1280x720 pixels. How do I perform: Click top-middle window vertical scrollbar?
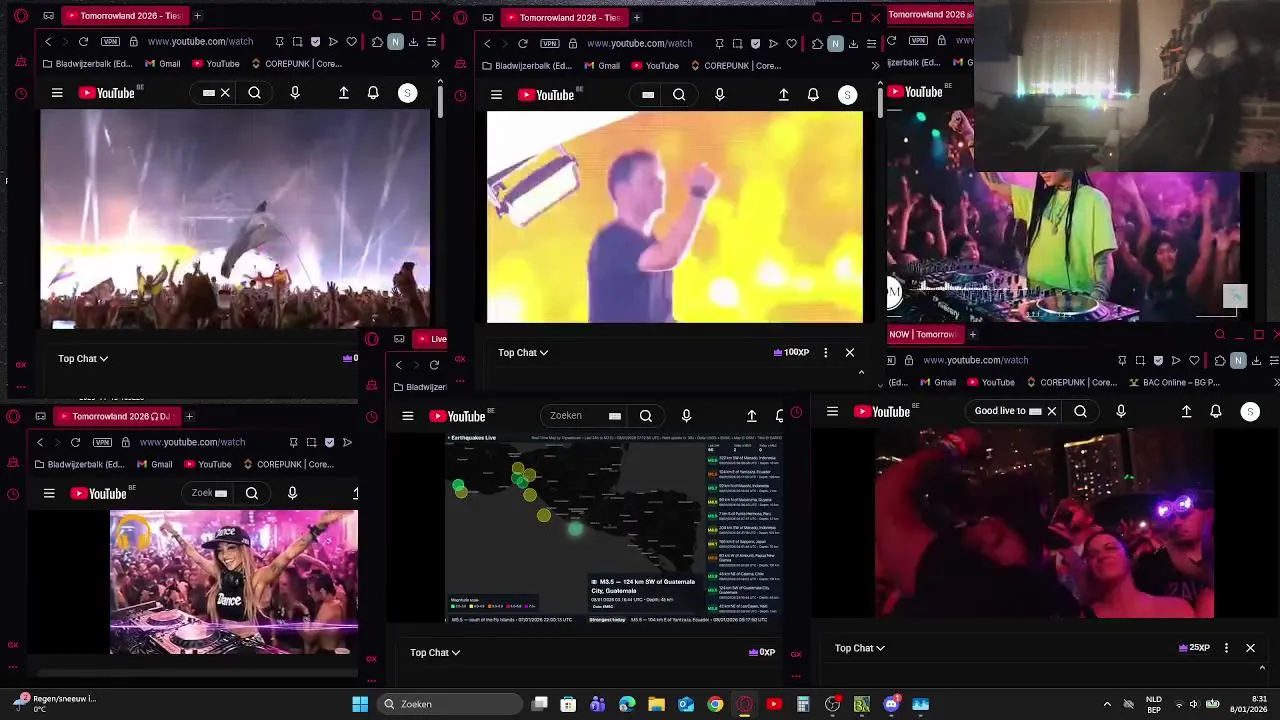click(879, 102)
